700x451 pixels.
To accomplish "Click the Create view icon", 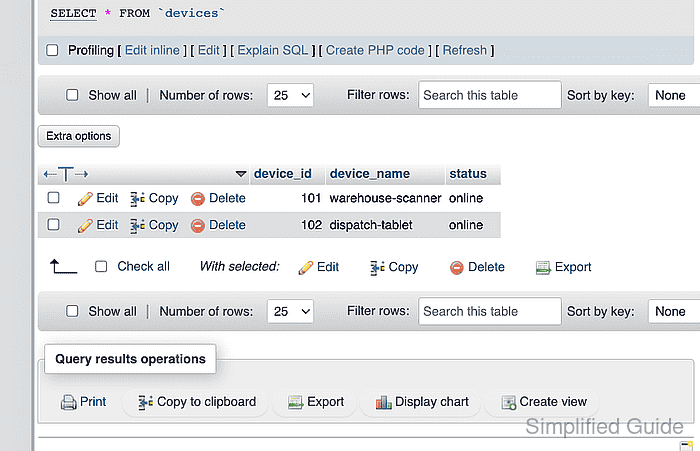I will click(x=509, y=402).
